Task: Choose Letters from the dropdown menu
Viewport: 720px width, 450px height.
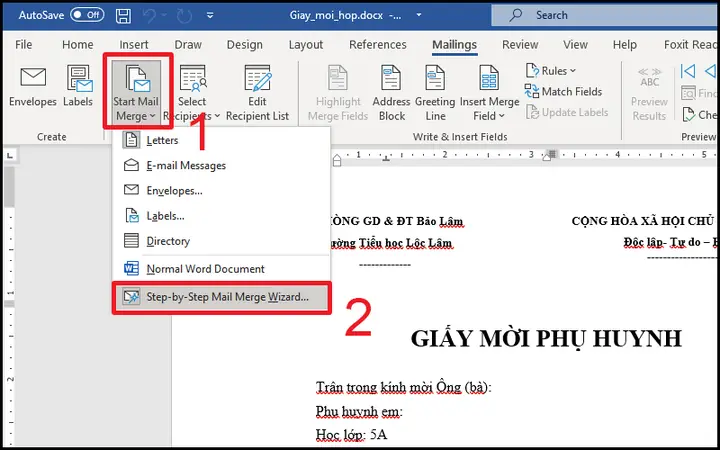Action: click(x=221, y=140)
